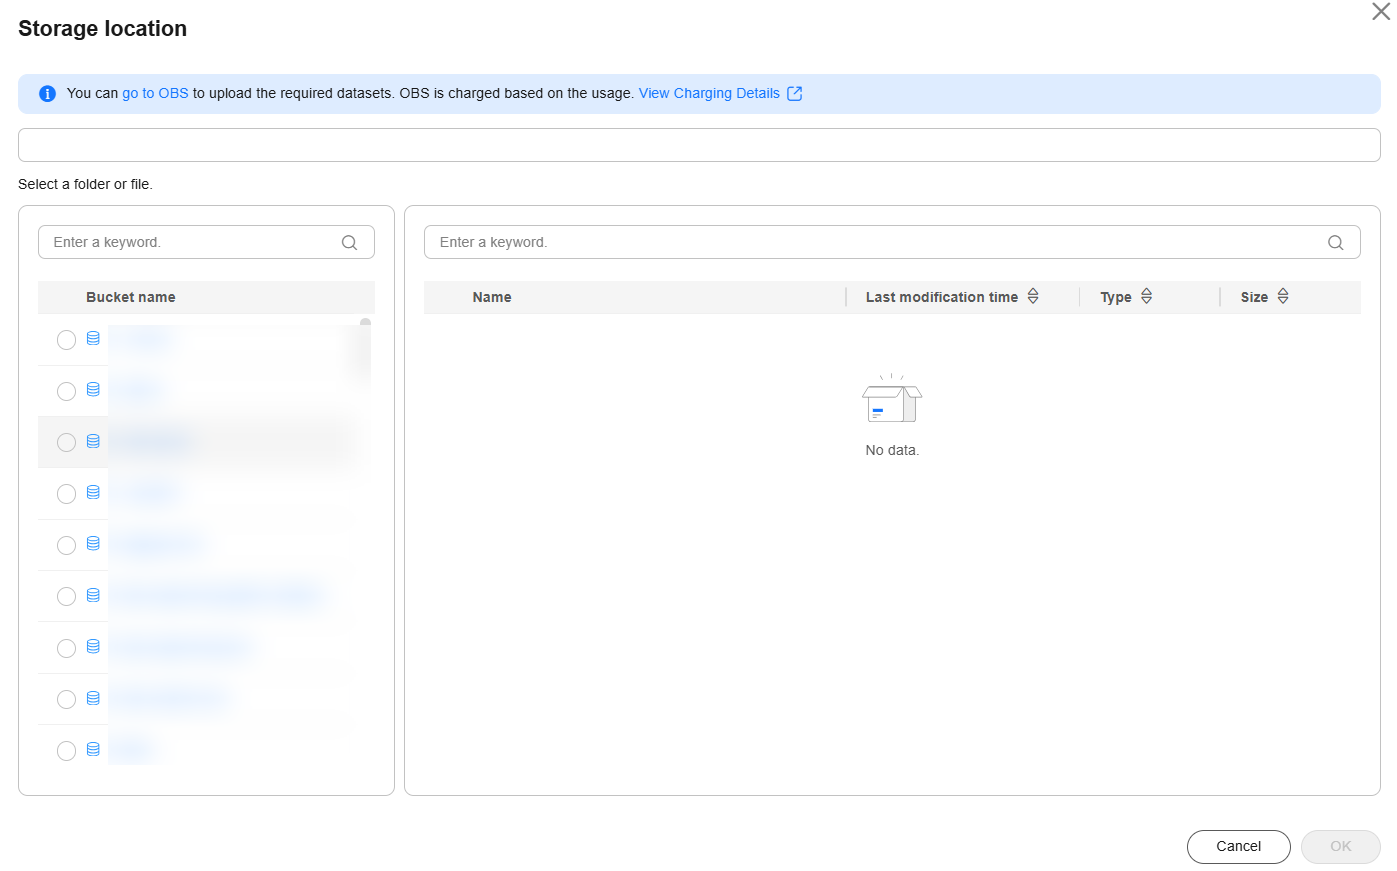This screenshot has width=1397, height=871.
Task: Click the file list search magnifier icon
Action: [1335, 242]
